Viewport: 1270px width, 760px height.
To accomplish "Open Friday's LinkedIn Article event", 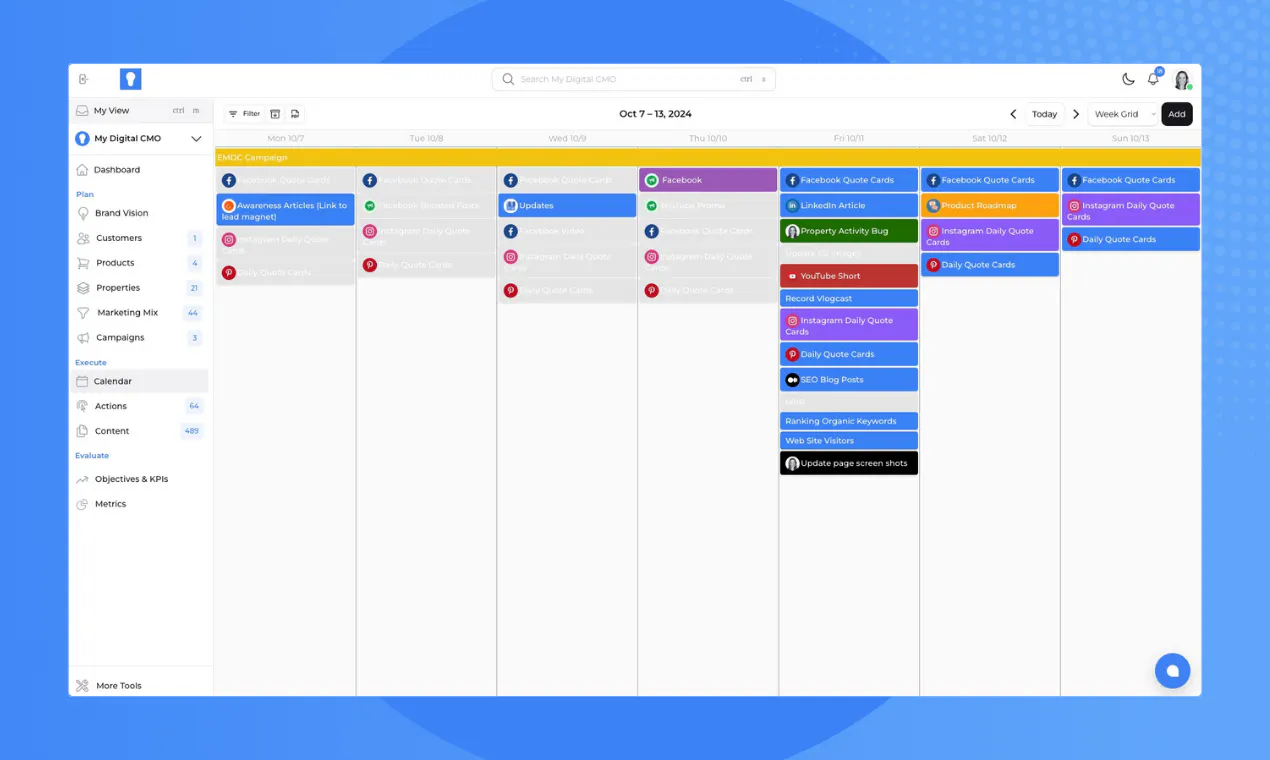I will [849, 206].
